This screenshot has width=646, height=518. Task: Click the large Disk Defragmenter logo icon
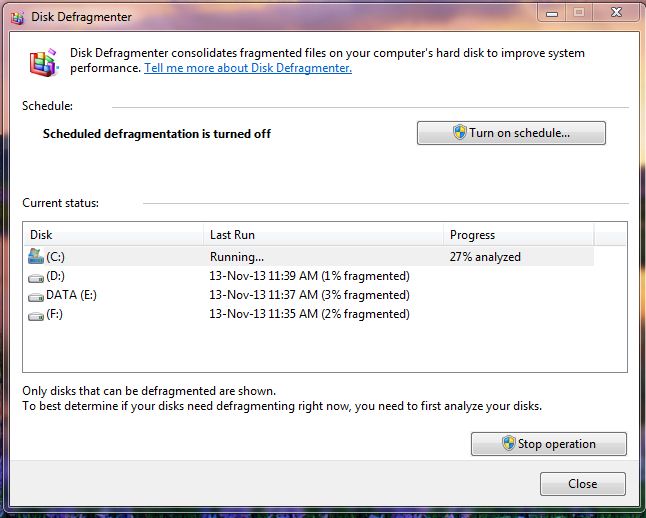pos(43,62)
